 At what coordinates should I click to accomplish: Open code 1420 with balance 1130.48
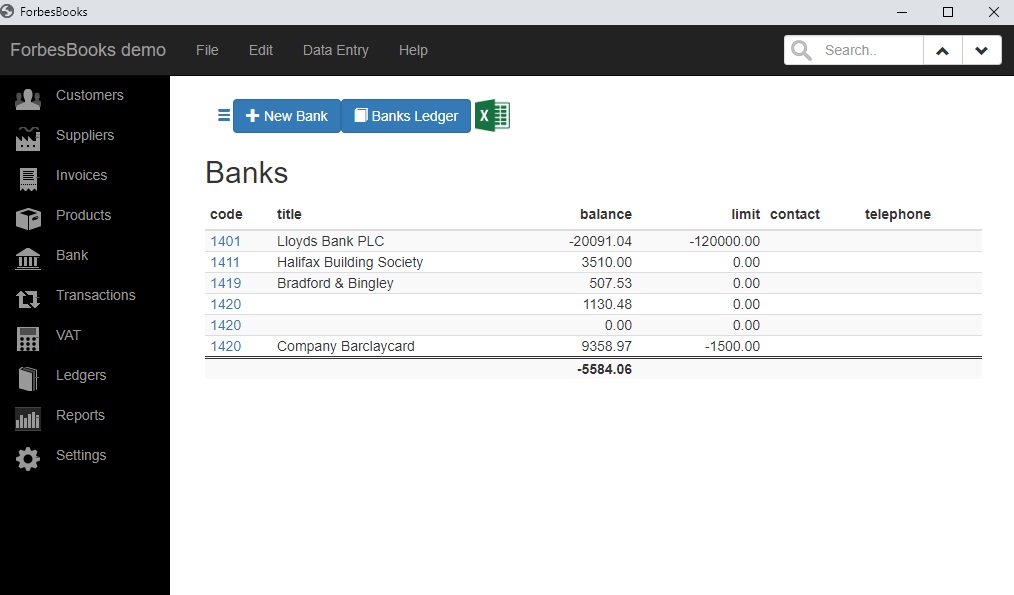pos(225,305)
